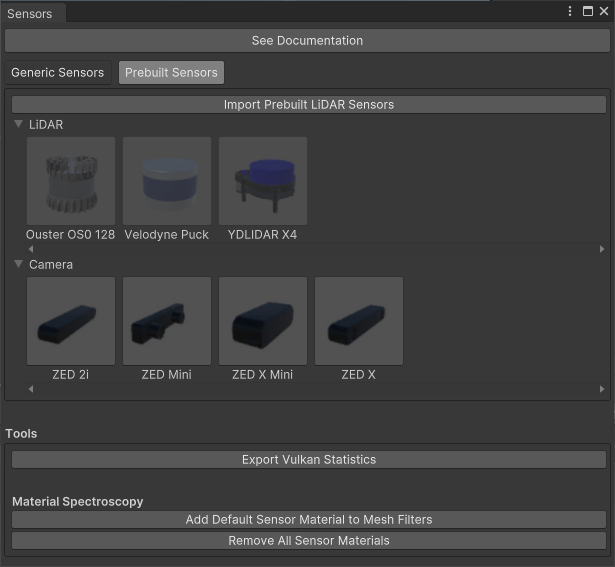
Task: Open the See Documentation button
Action: (308, 40)
